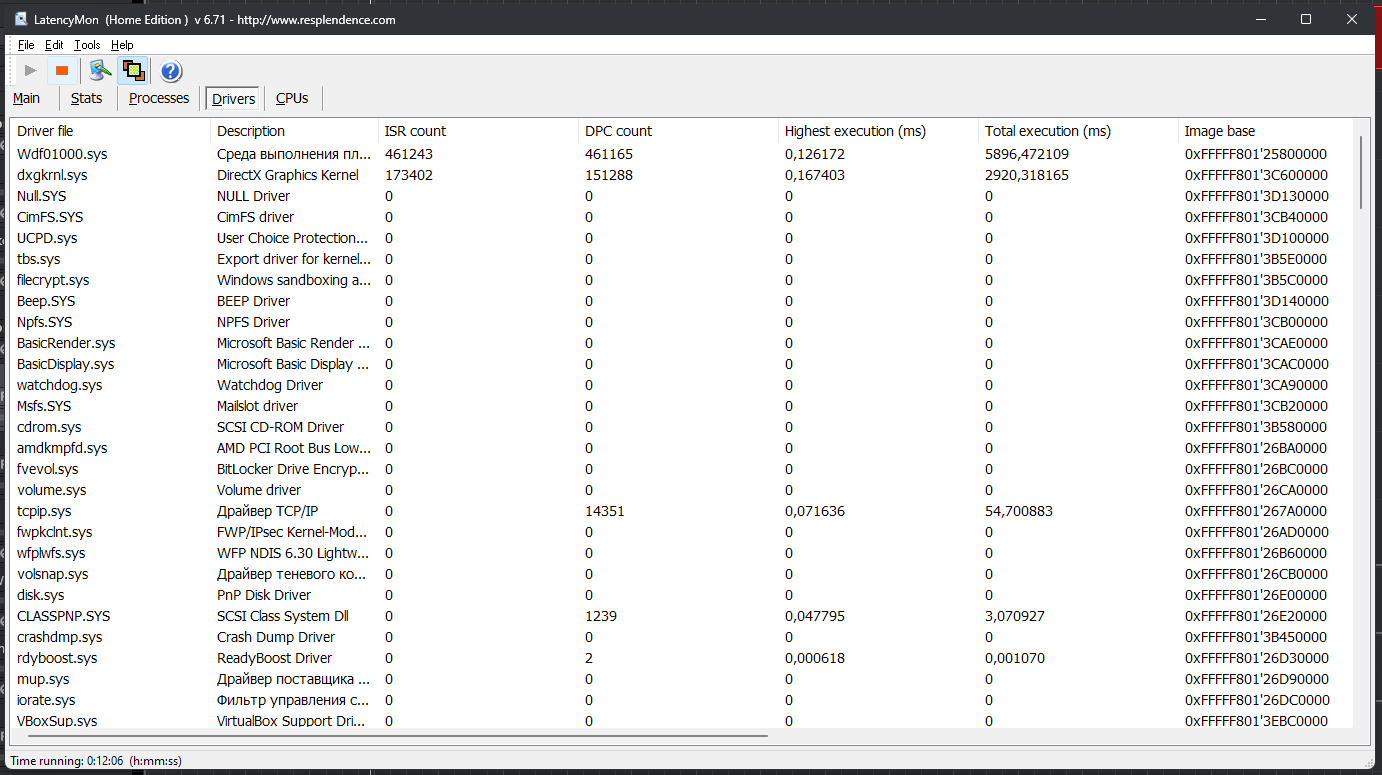Select the tbs.sys driver row
This screenshot has width=1382, height=775.
[x=681, y=259]
